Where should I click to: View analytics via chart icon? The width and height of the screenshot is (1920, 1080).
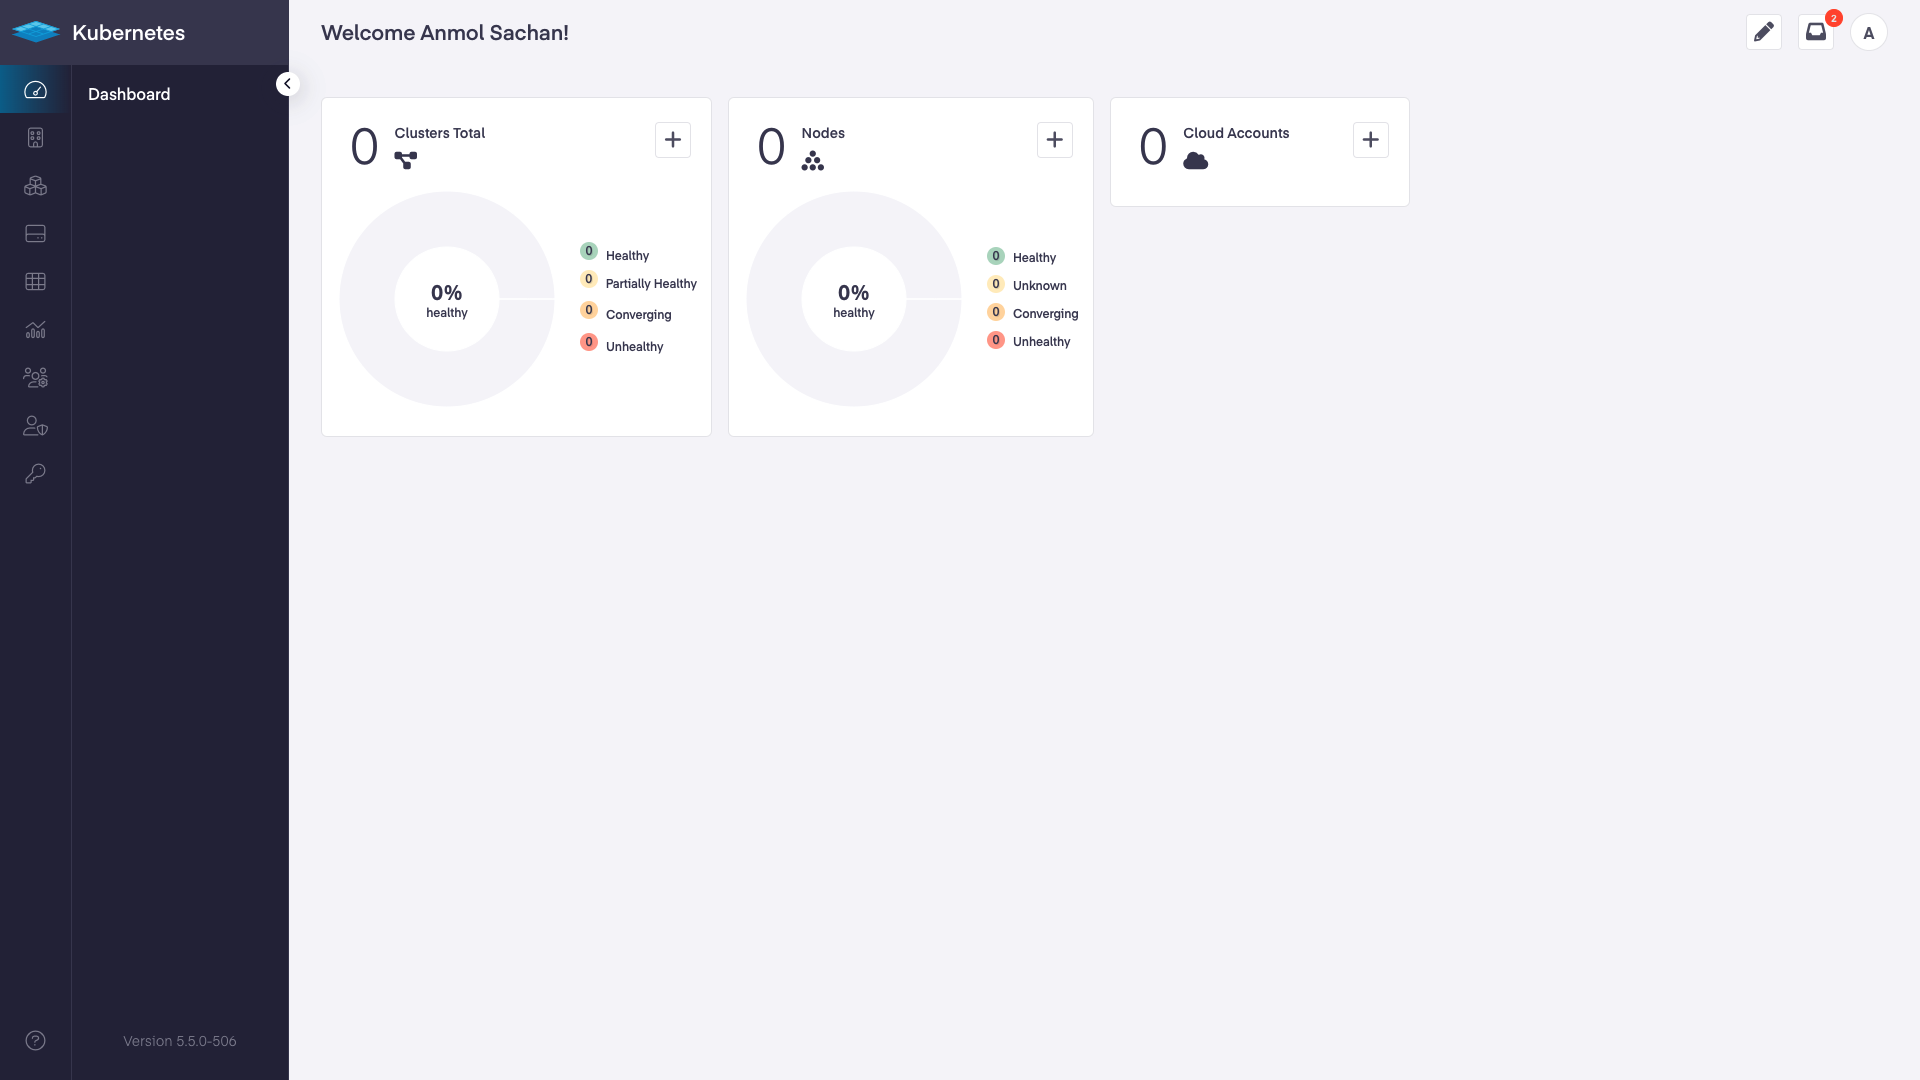point(36,329)
